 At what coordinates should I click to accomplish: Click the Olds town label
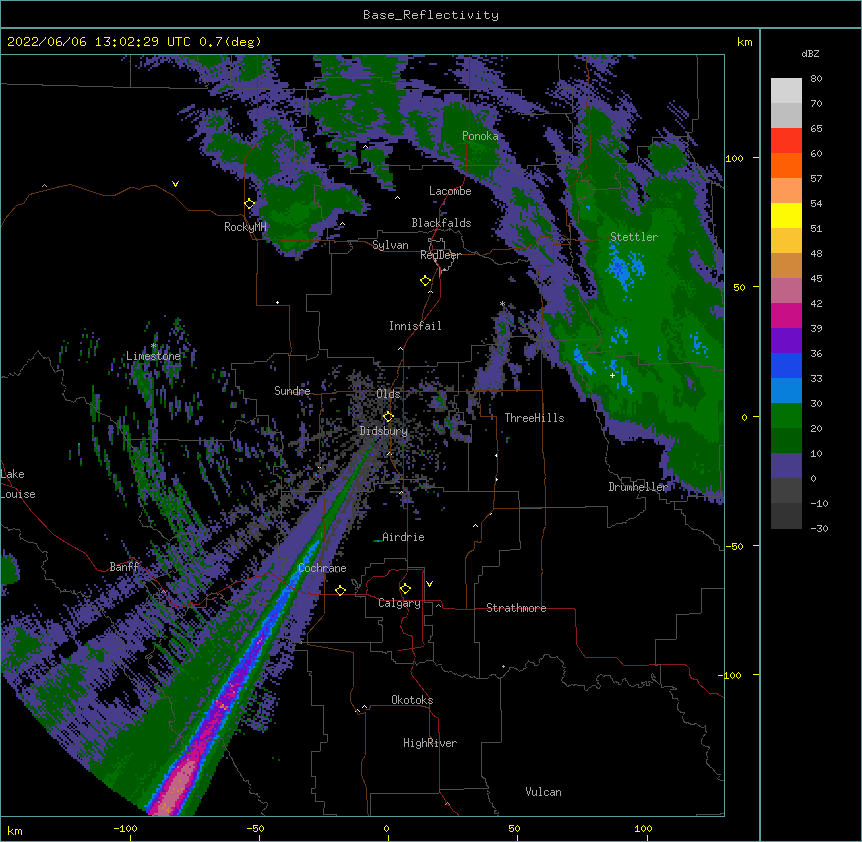coord(388,394)
